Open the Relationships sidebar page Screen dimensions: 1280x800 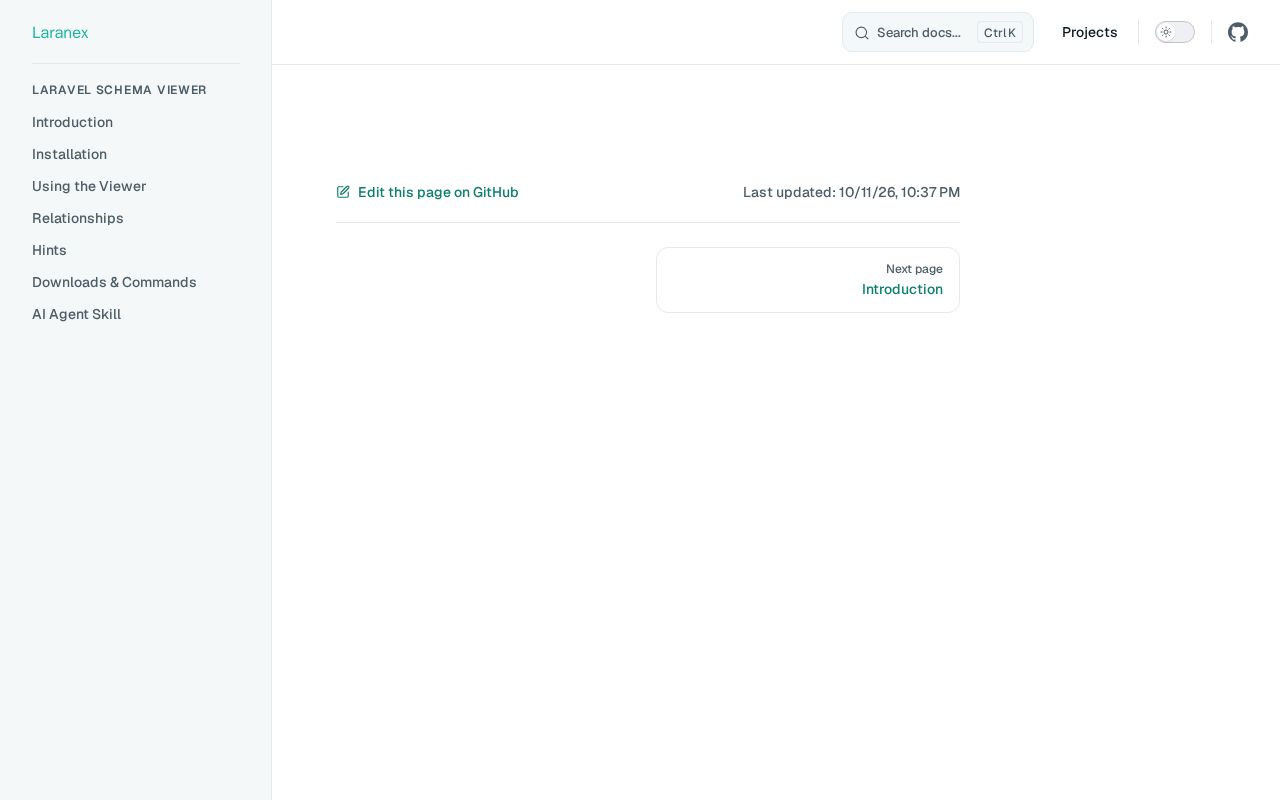pyautogui.click(x=78, y=218)
